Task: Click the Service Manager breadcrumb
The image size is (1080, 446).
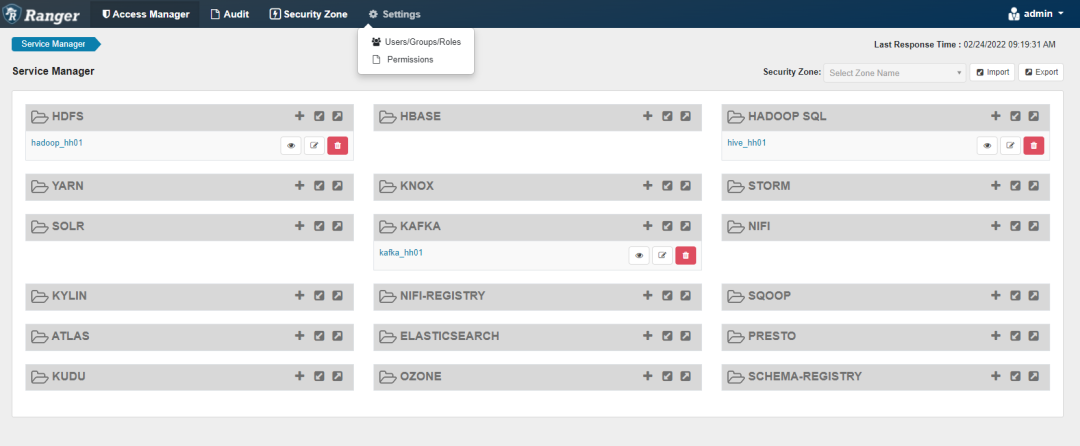Action: 56,44
